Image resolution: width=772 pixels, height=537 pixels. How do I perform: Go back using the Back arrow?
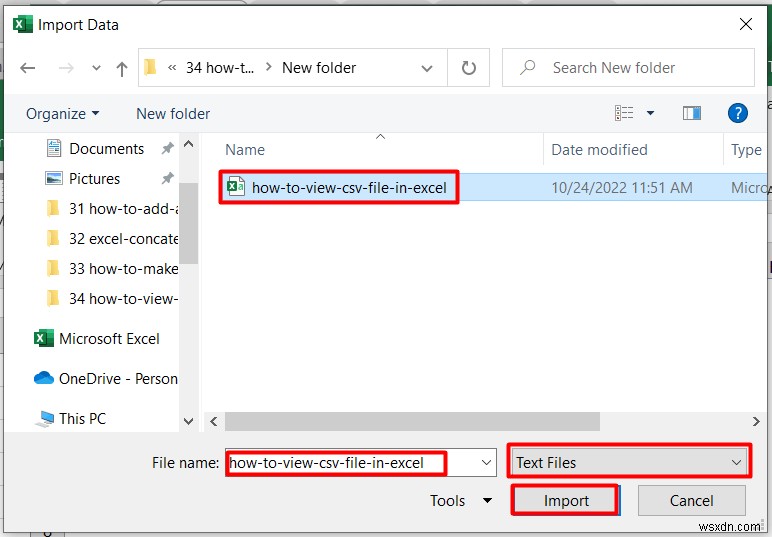point(28,68)
